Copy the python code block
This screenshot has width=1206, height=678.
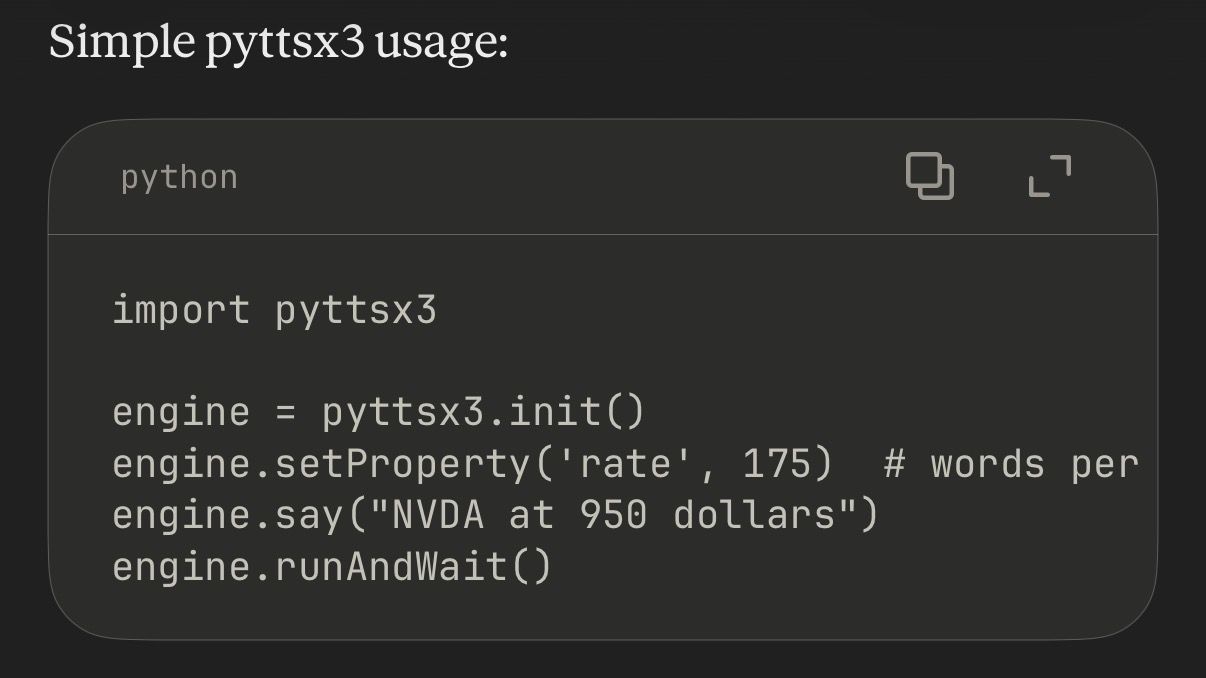tap(930, 177)
